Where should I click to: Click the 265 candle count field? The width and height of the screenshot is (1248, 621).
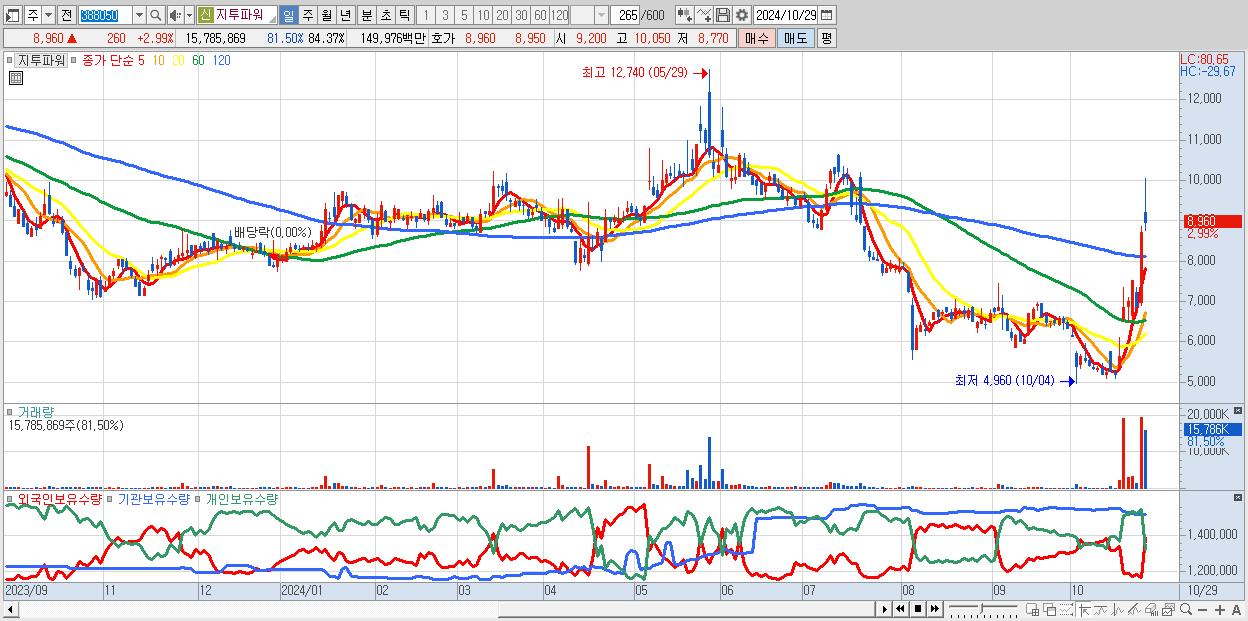point(627,15)
